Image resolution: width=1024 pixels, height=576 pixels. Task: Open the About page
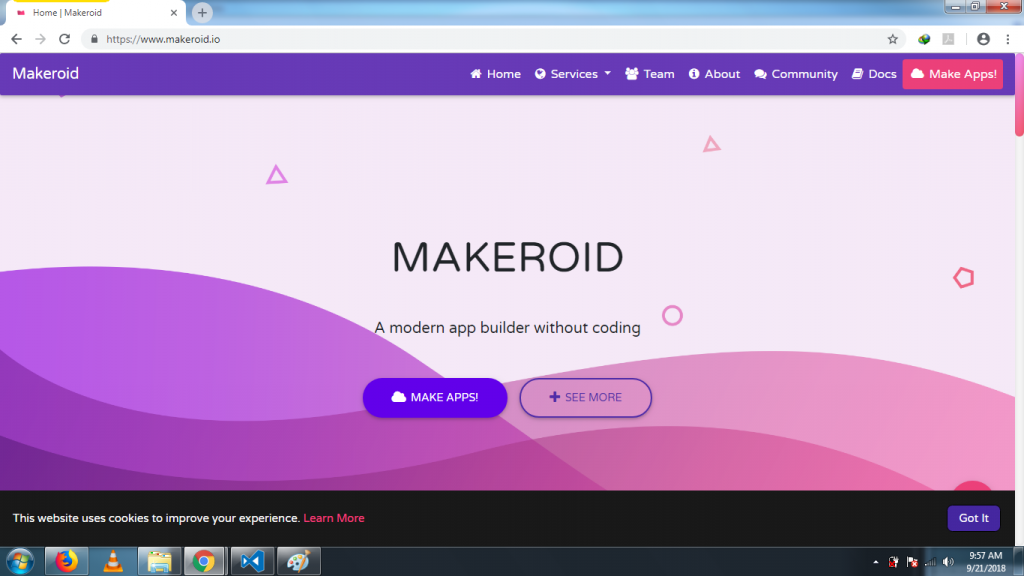point(714,74)
